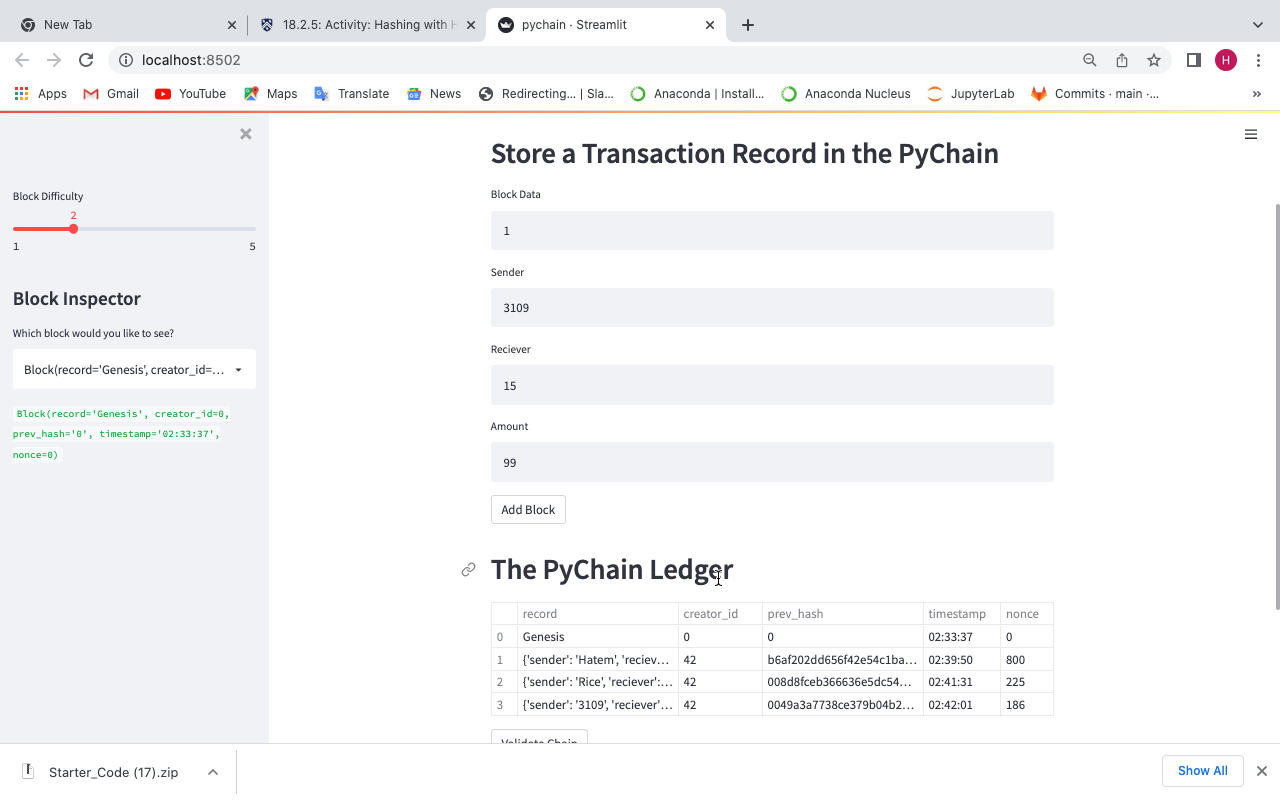Open the JupyterLab bookmark

coord(971,93)
